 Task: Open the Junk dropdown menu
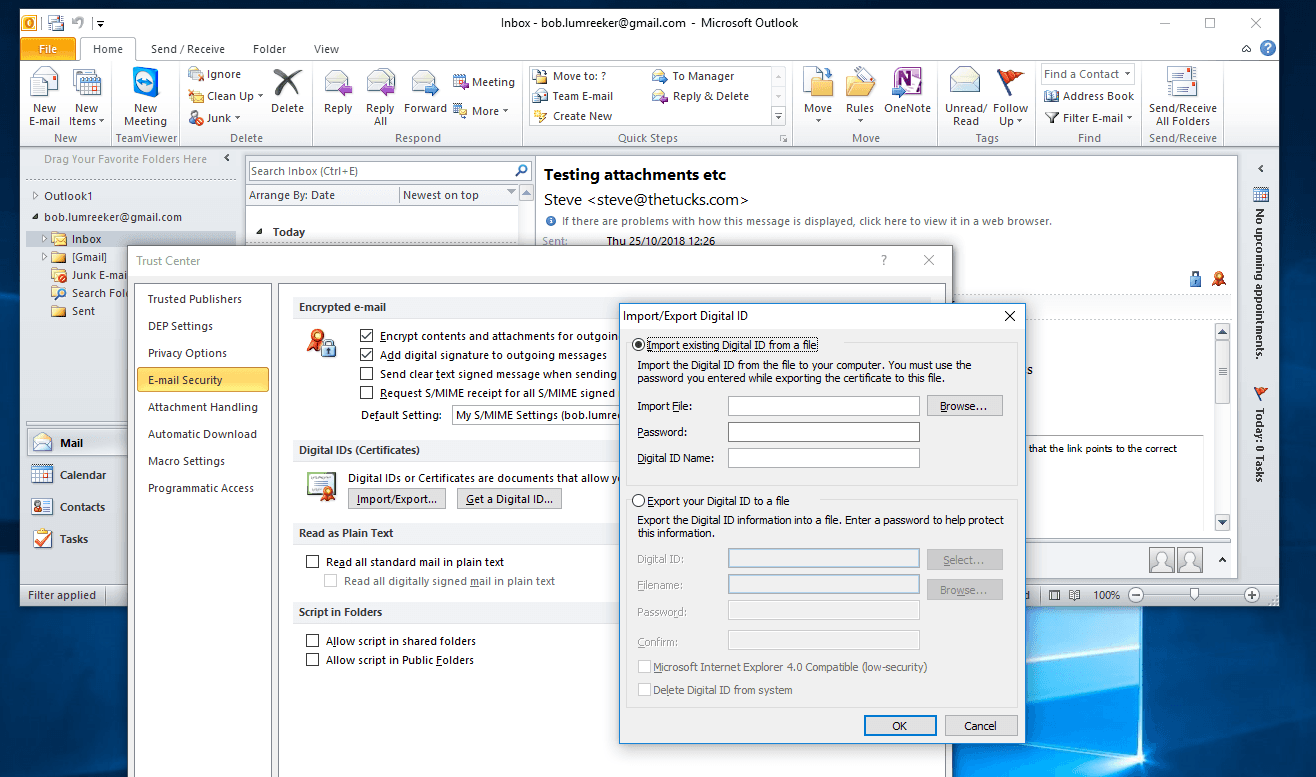pyautogui.click(x=214, y=118)
